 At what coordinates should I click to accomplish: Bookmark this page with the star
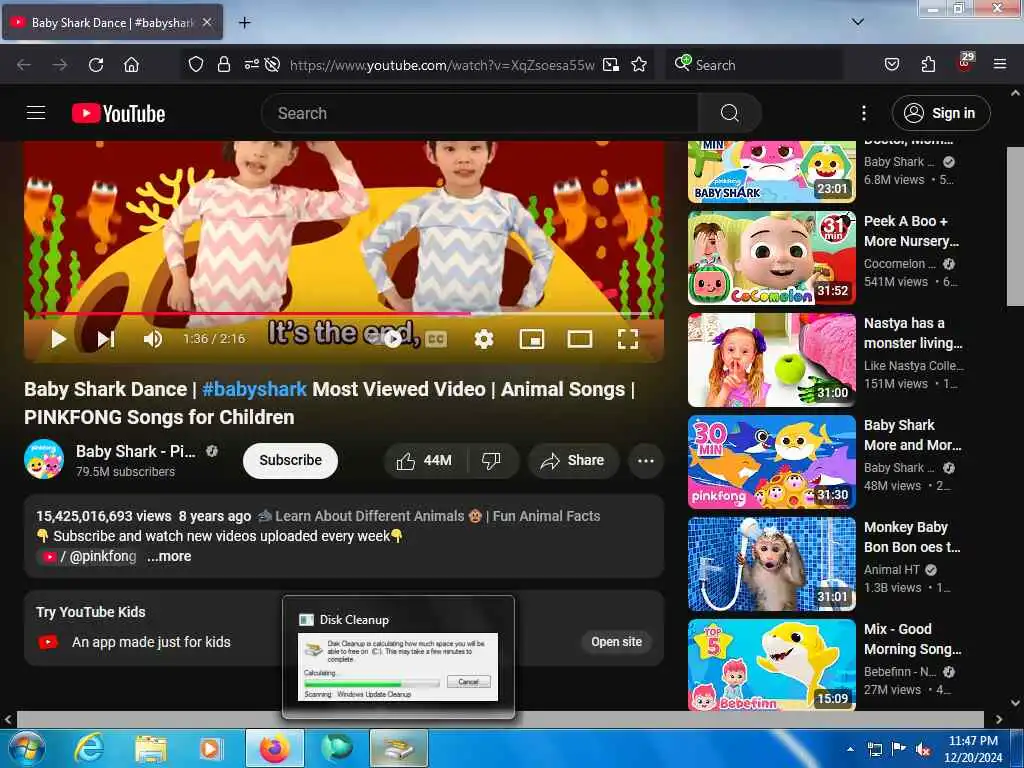(639, 64)
